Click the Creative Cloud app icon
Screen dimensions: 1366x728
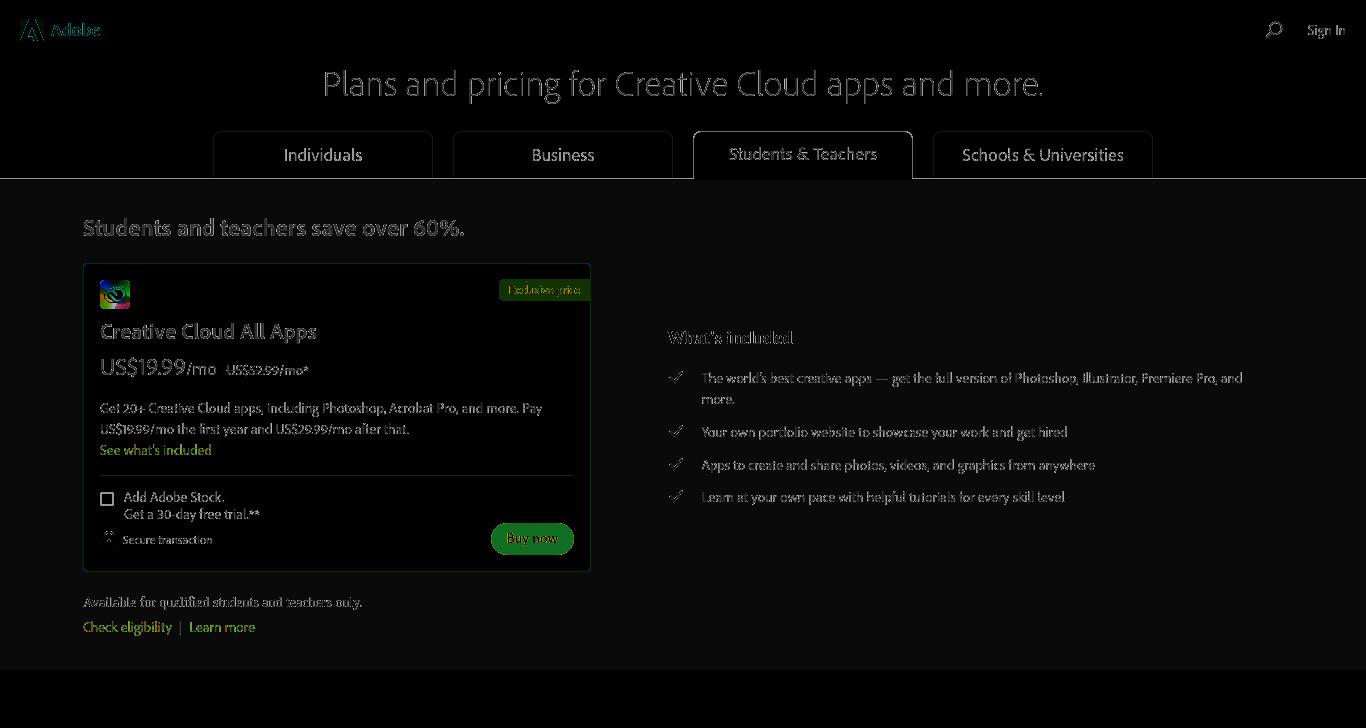click(115, 294)
